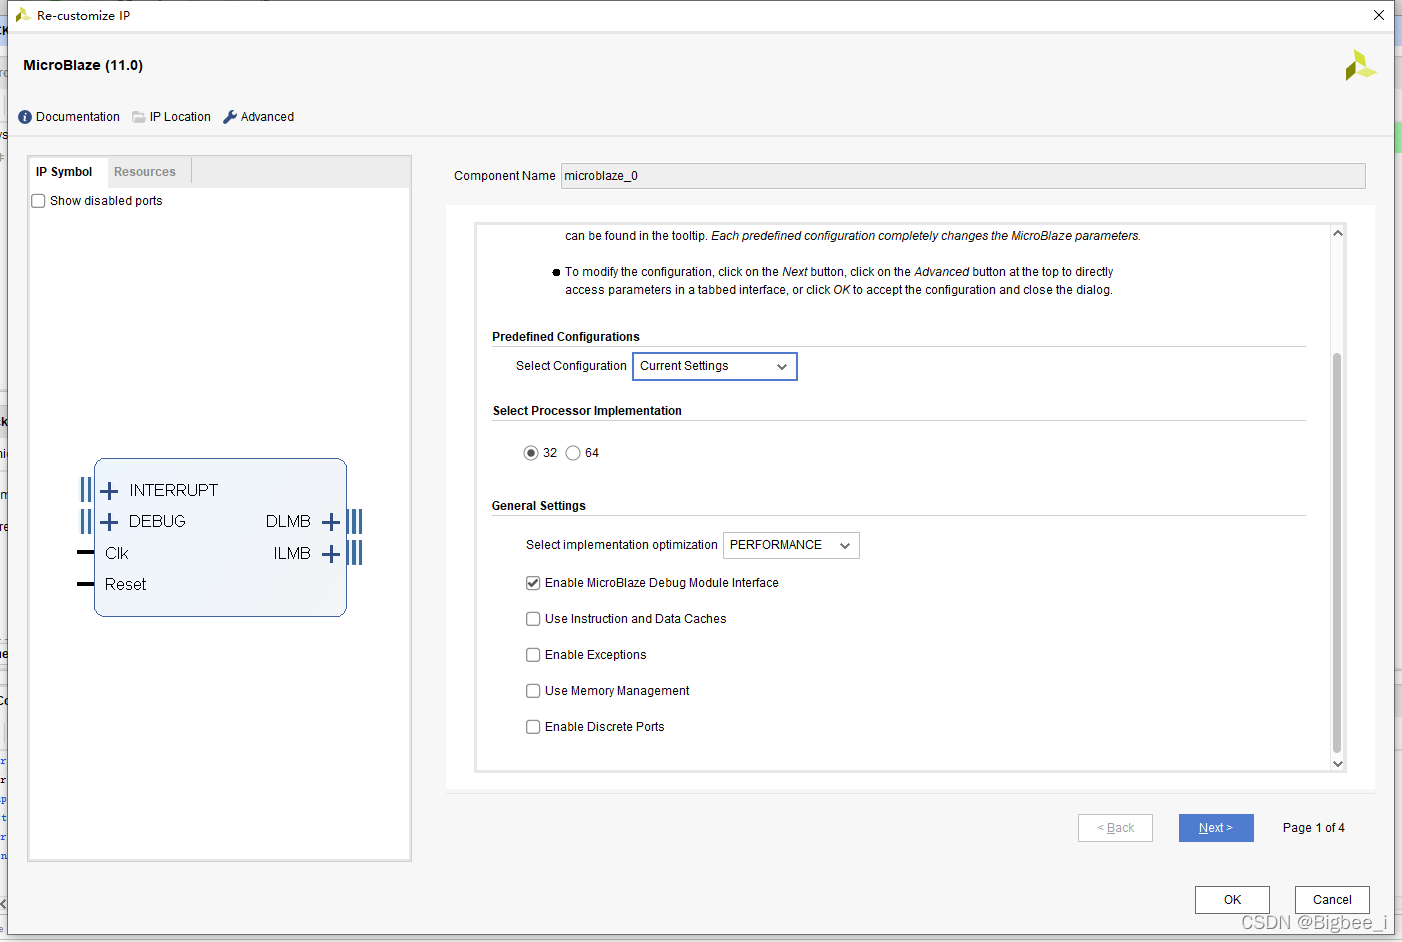Enable Use Memory Management option
1402x942 pixels.
533,691
